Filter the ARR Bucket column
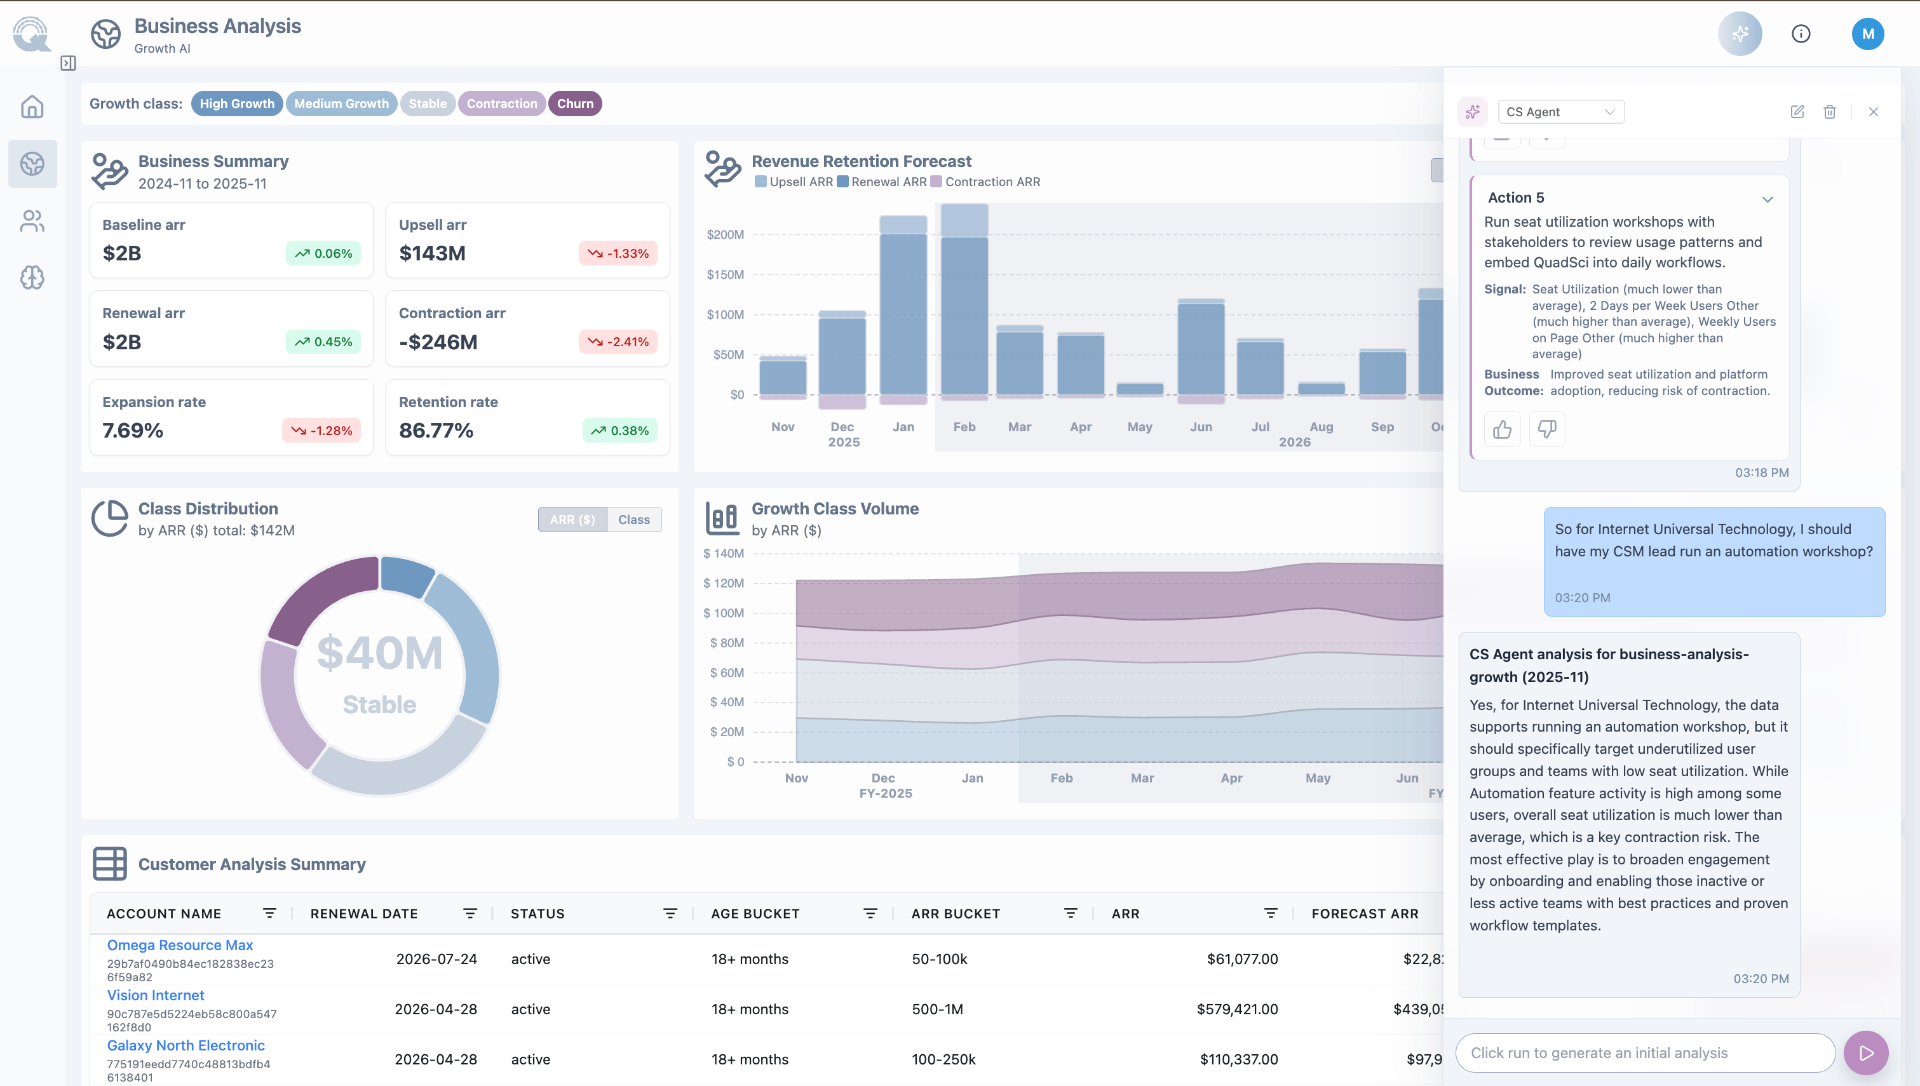This screenshot has height=1086, width=1920. point(1071,913)
